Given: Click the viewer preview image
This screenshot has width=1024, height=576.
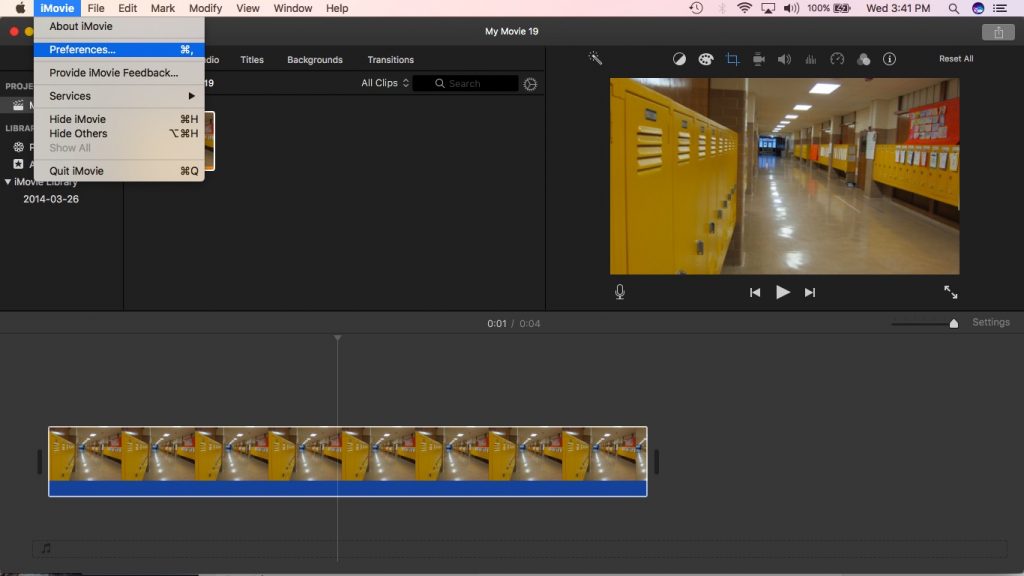Looking at the screenshot, I should coord(784,176).
